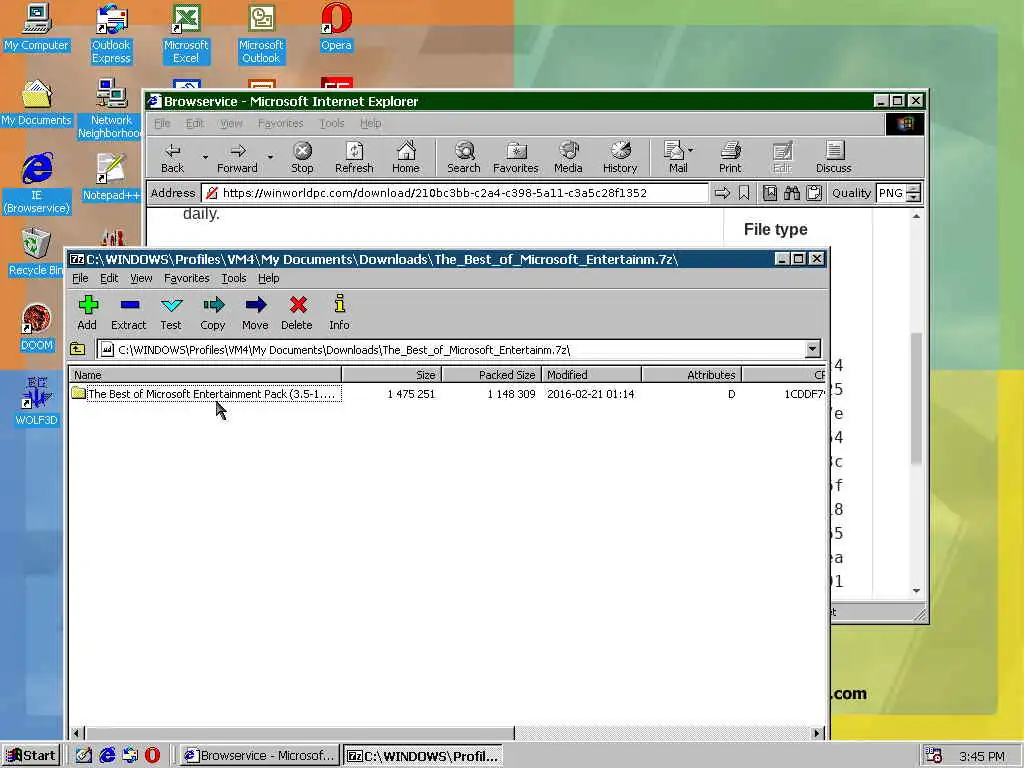
Task: Click the Opera quick launch icon
Action: (152, 756)
